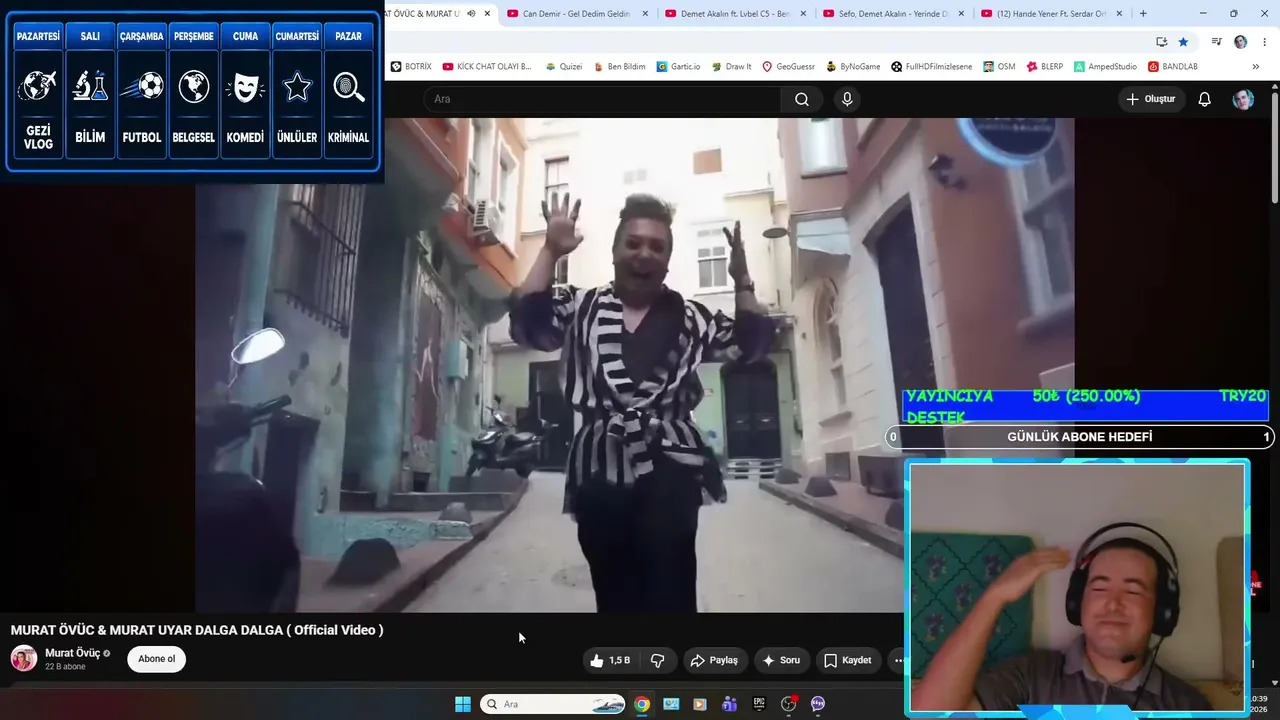Open more video actions ellipsis menu

[x=899, y=660]
